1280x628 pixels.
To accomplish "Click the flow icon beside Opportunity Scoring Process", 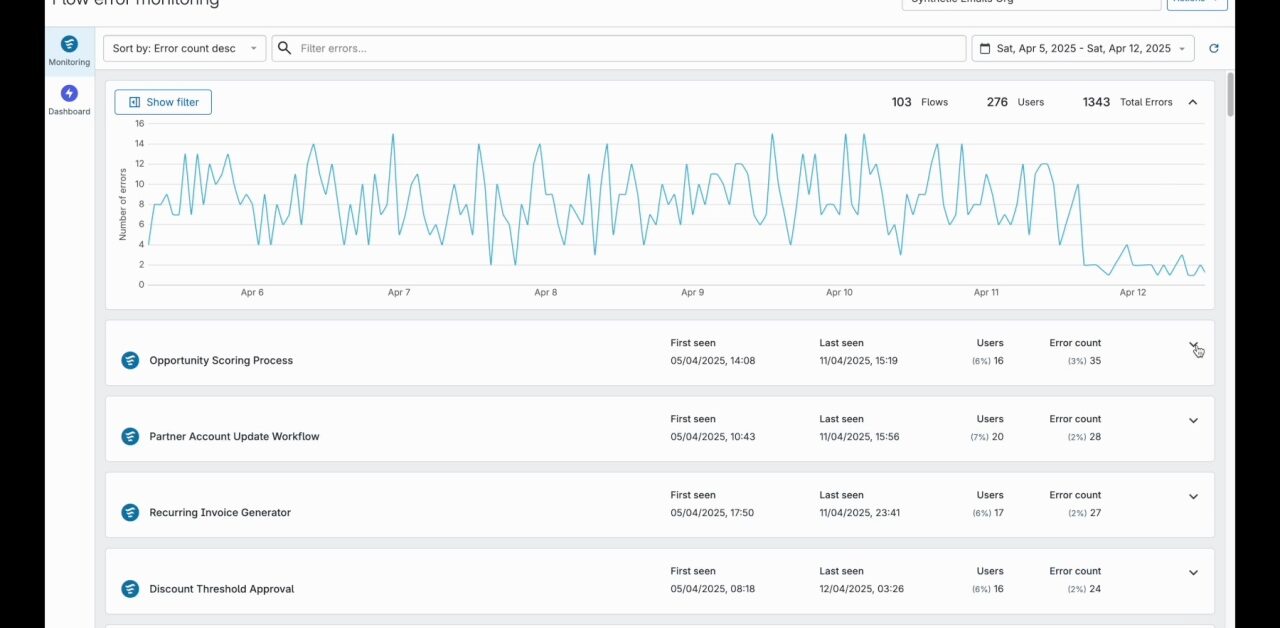I will (130, 360).
